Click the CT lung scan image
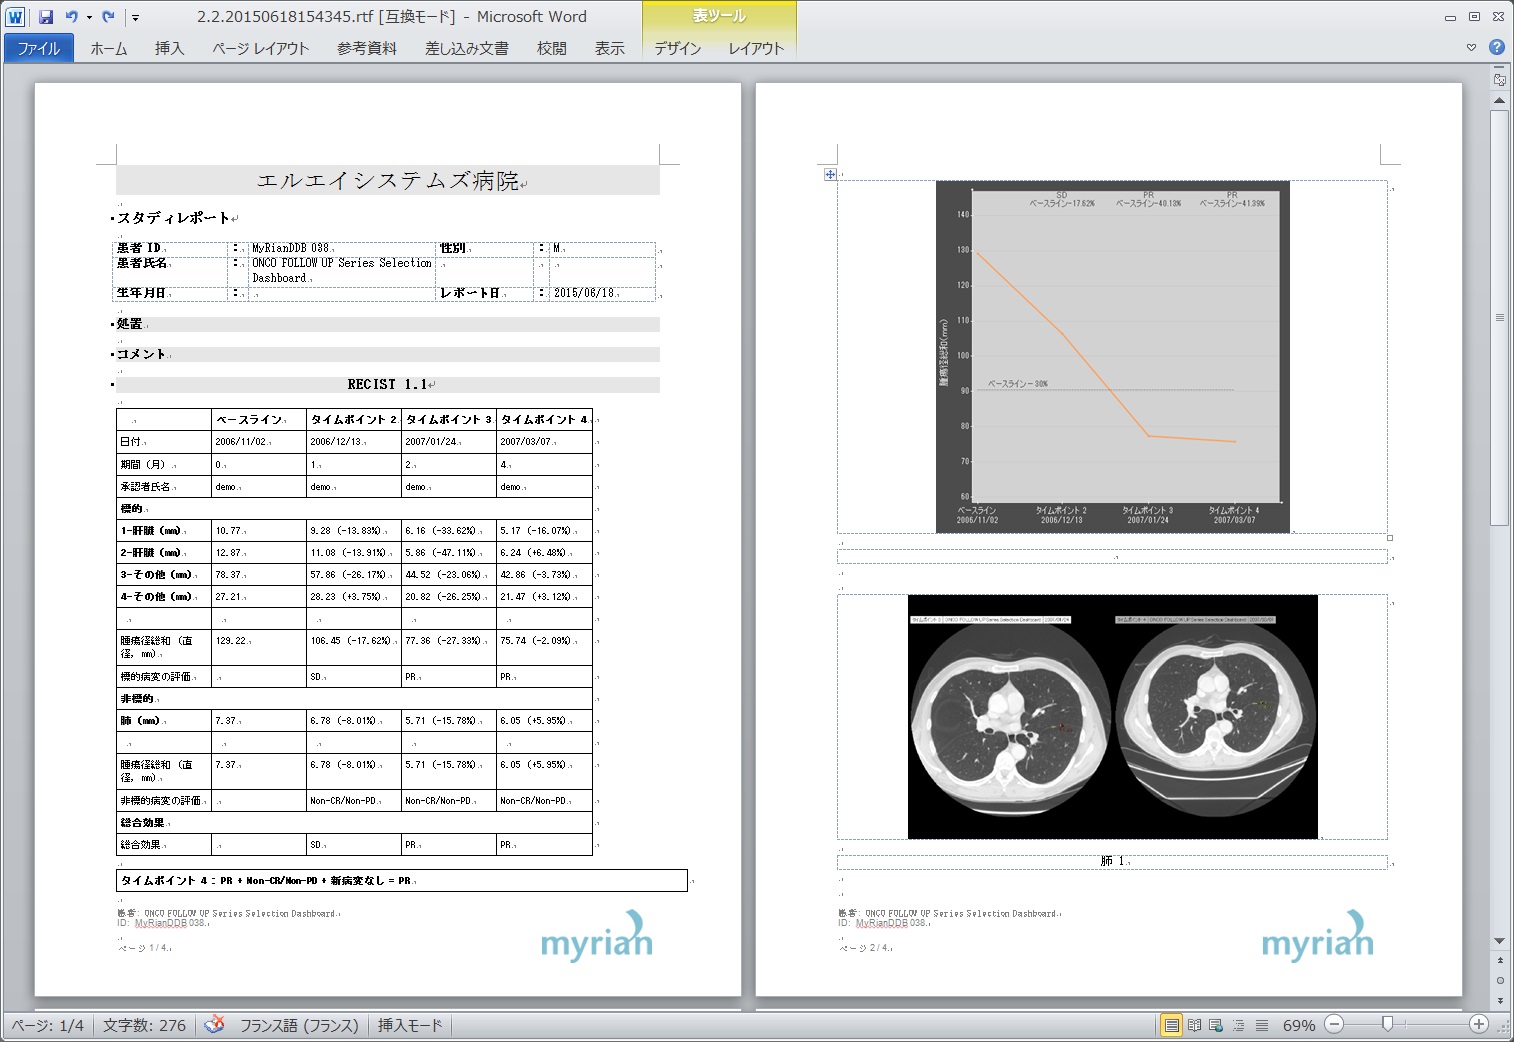 1112,717
